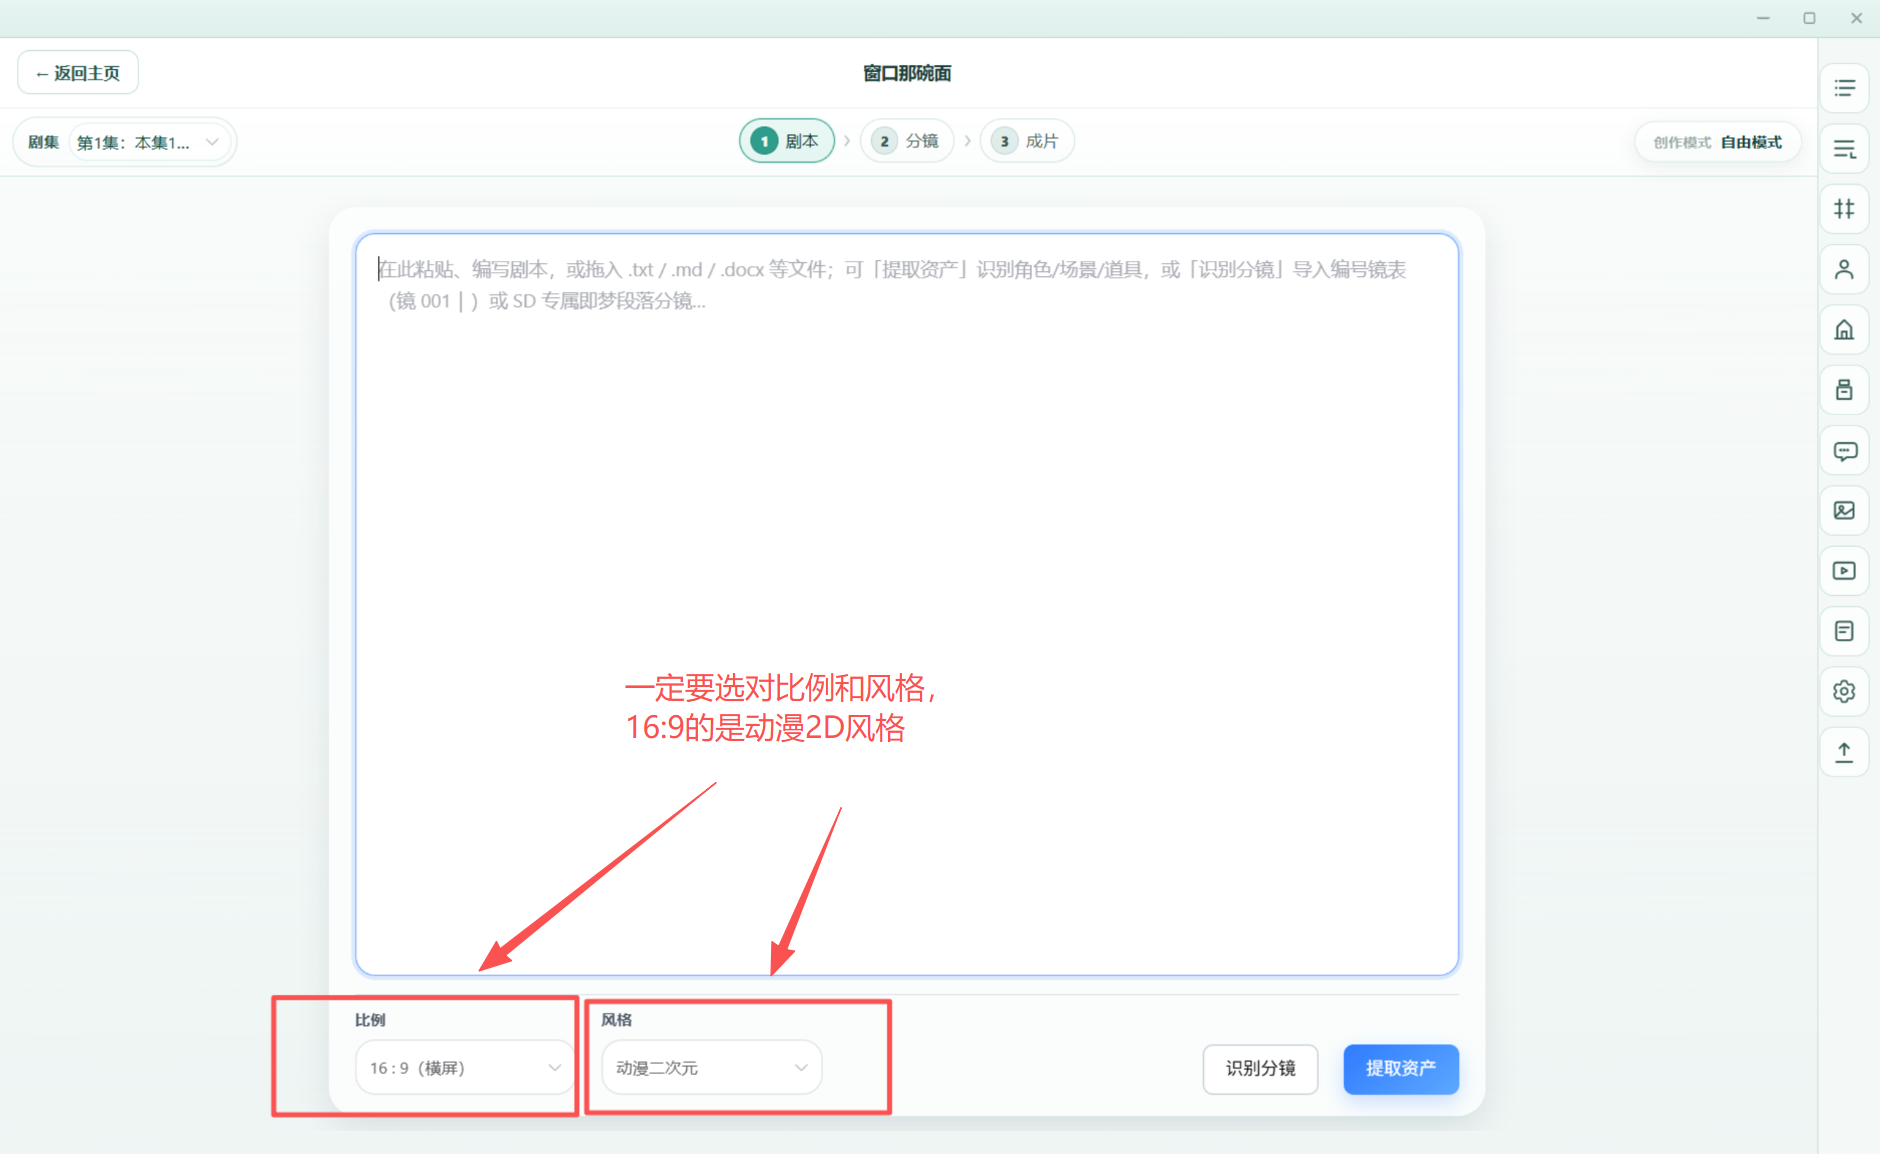The width and height of the screenshot is (1880, 1154).
Task: Open the scene house icon panel
Action: click(1844, 330)
